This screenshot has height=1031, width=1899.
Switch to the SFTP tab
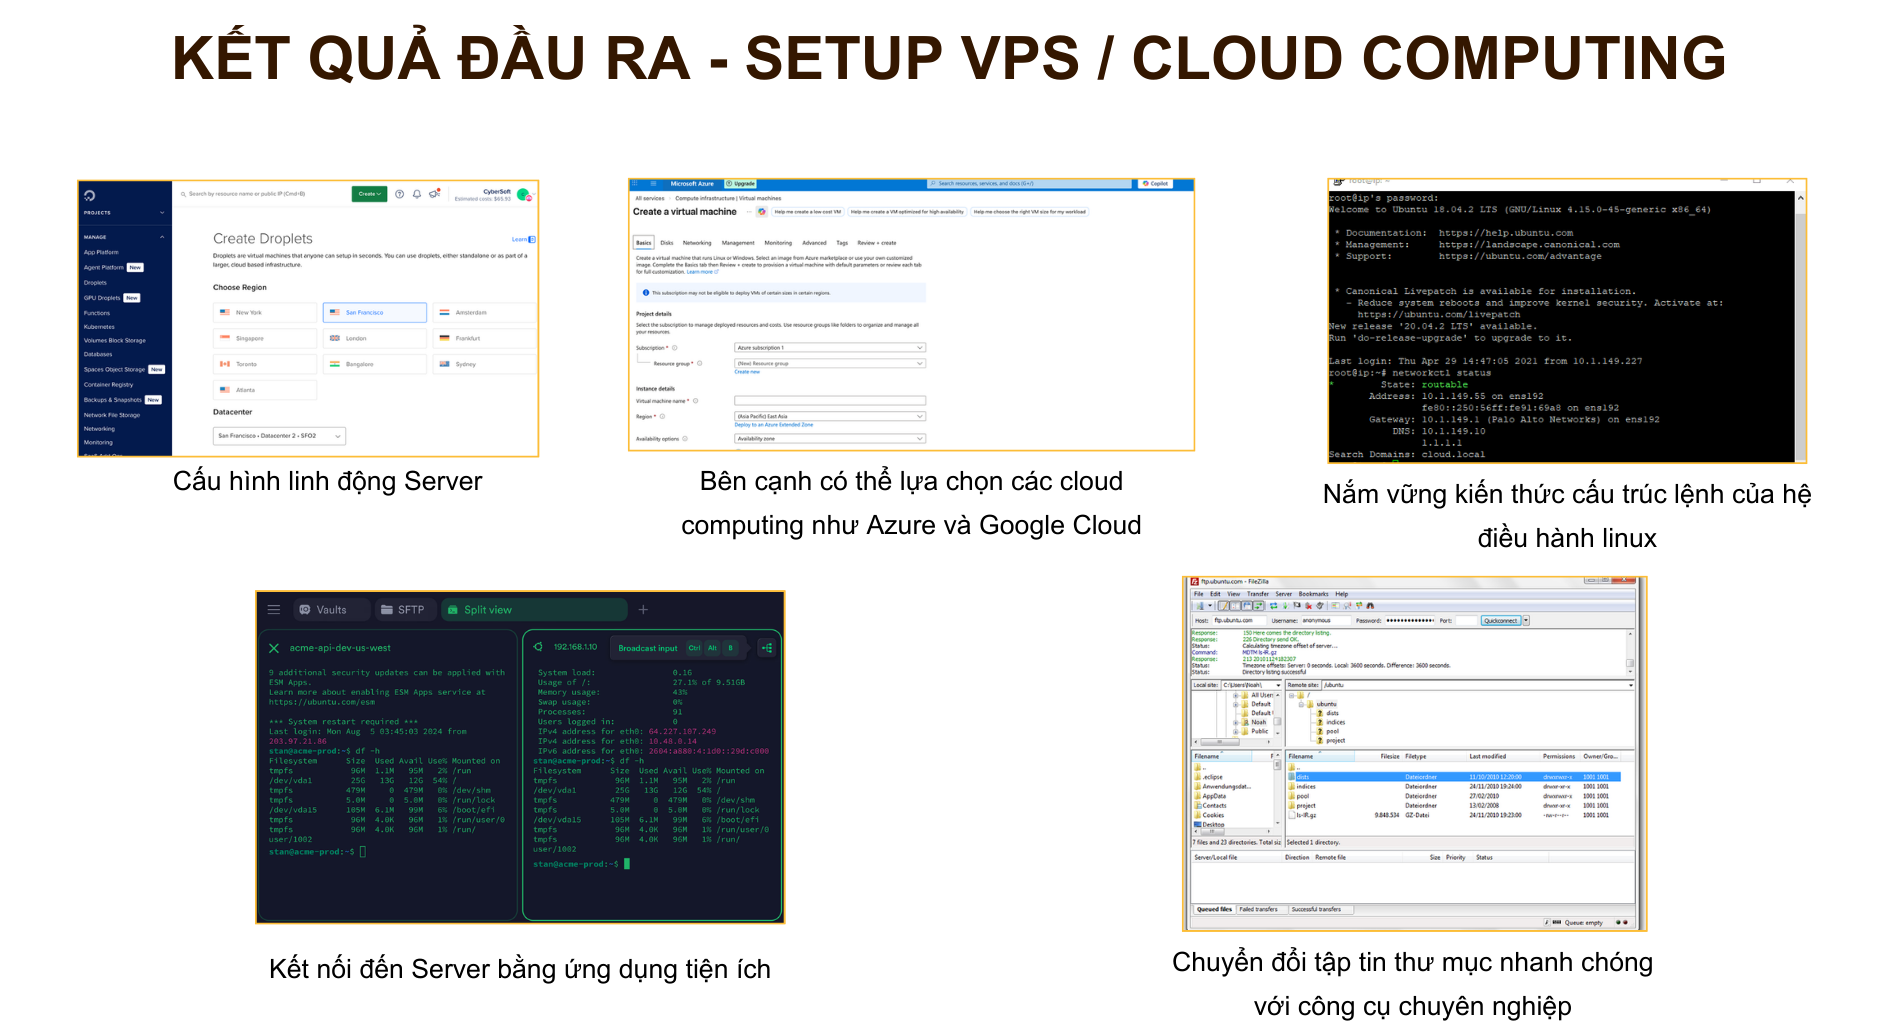click(x=403, y=609)
